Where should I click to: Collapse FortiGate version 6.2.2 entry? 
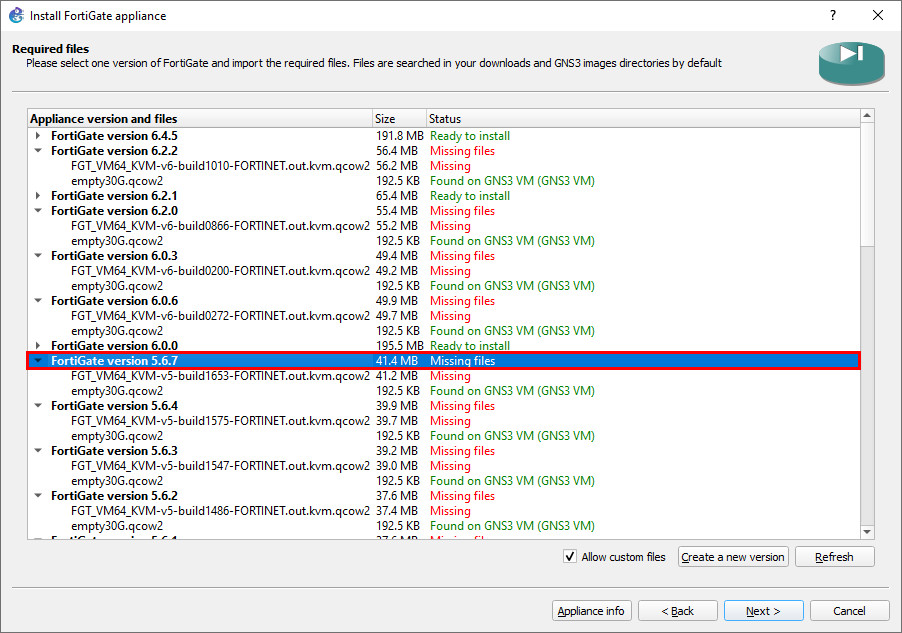[37, 151]
